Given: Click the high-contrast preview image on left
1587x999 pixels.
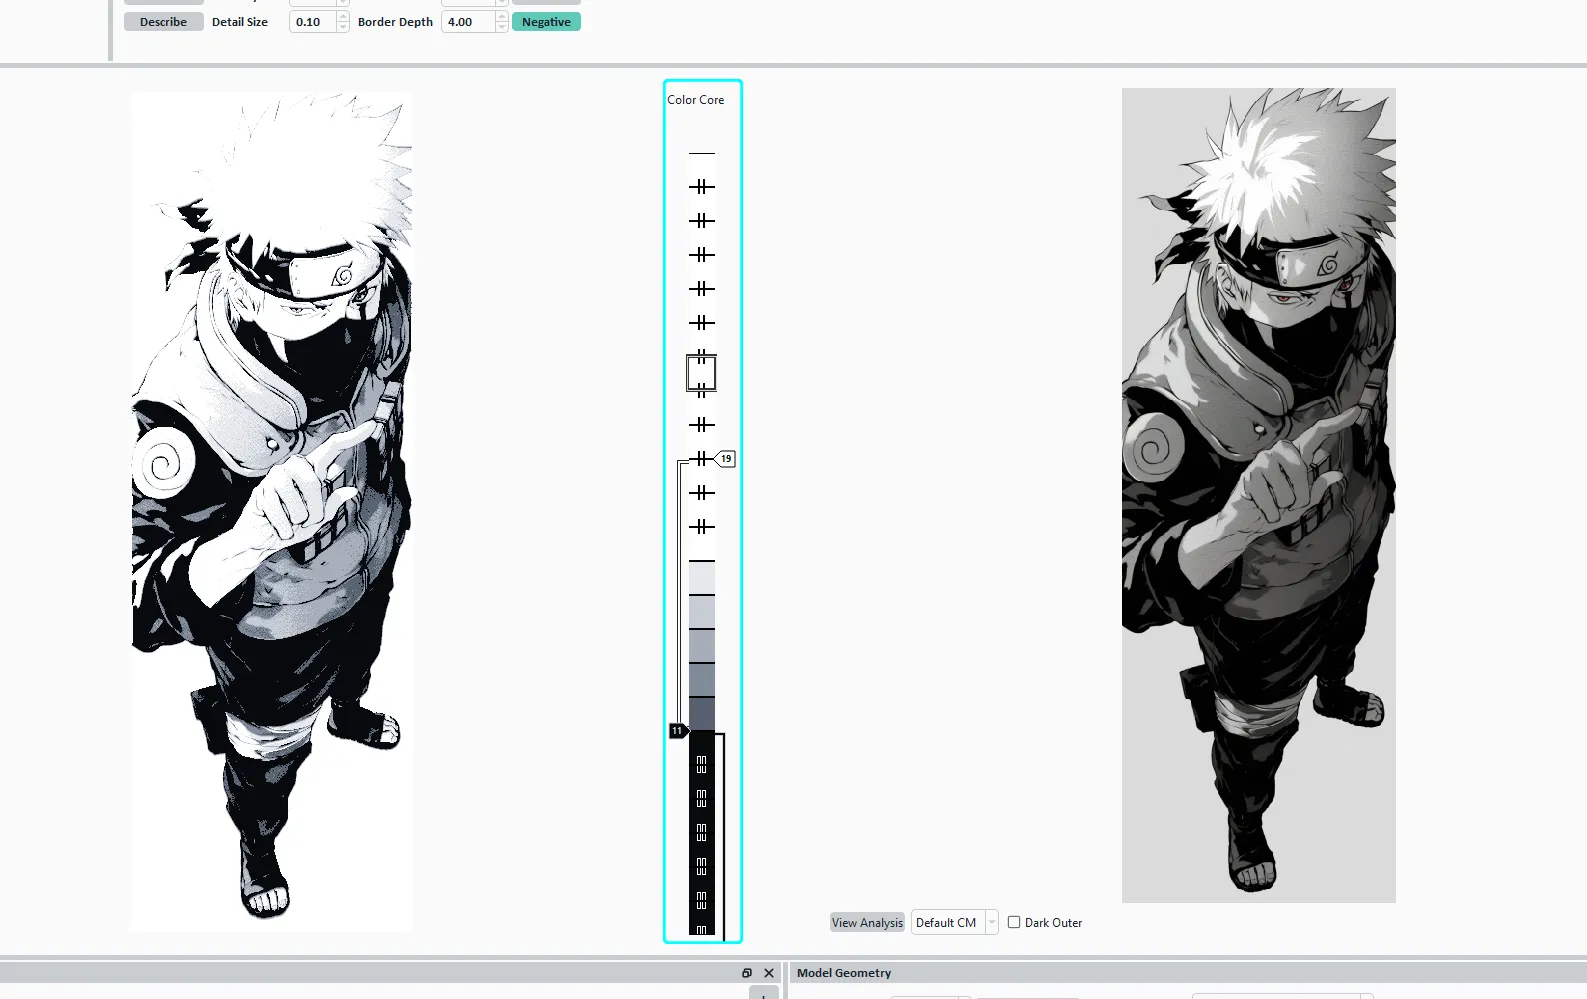Looking at the screenshot, I should click(x=272, y=512).
